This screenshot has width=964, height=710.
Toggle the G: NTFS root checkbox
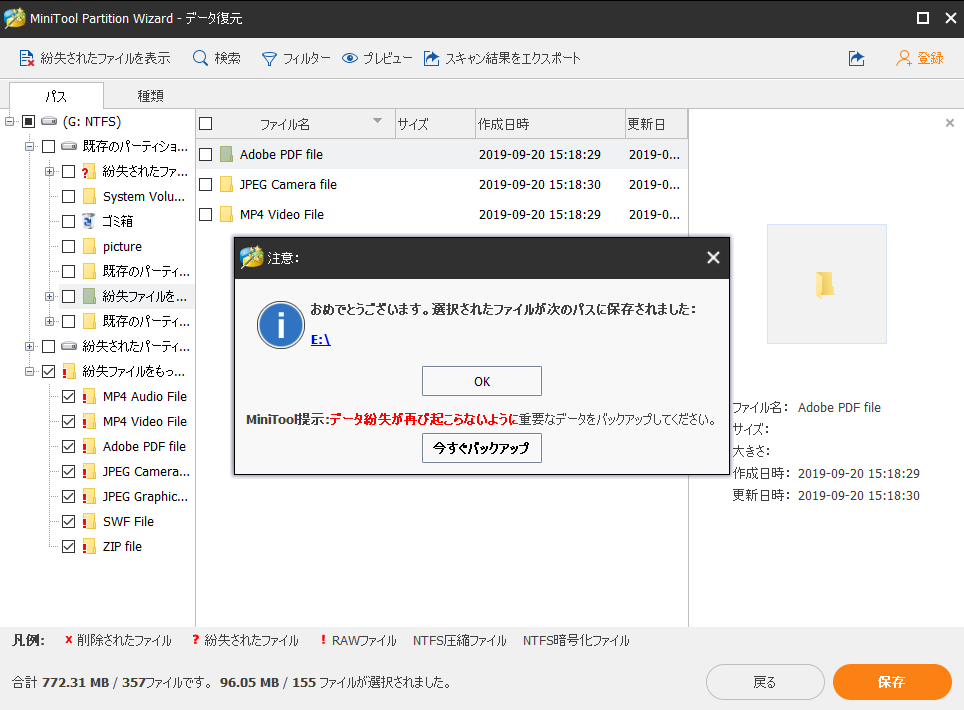28,121
